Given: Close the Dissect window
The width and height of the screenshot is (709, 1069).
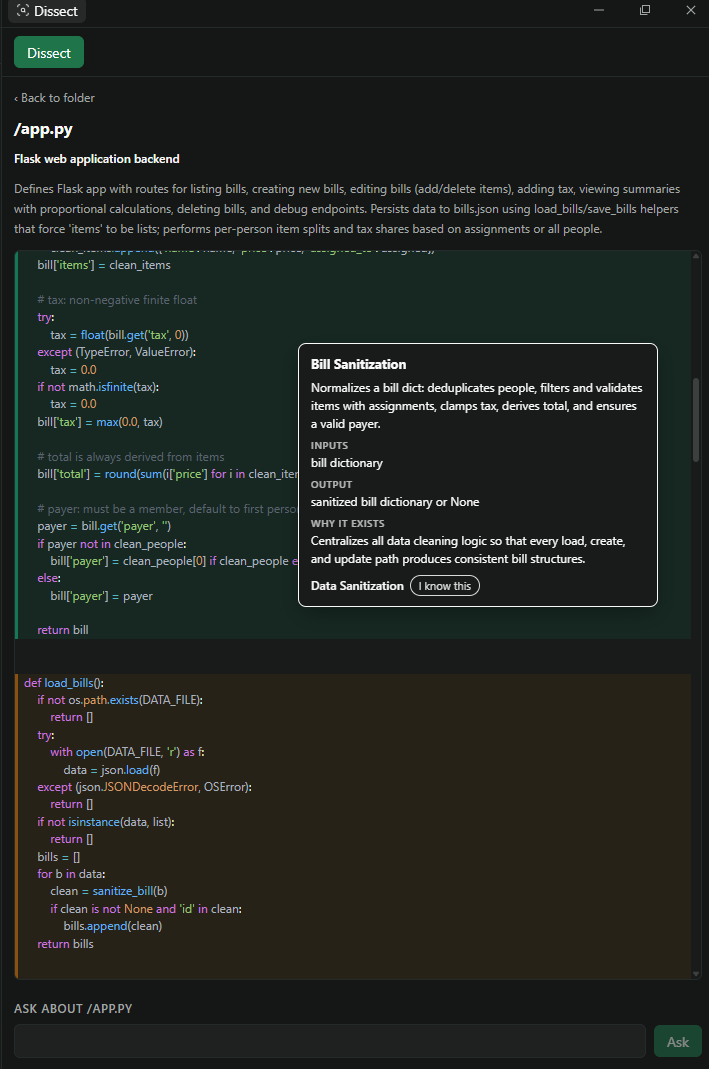Looking at the screenshot, I should 691,10.
